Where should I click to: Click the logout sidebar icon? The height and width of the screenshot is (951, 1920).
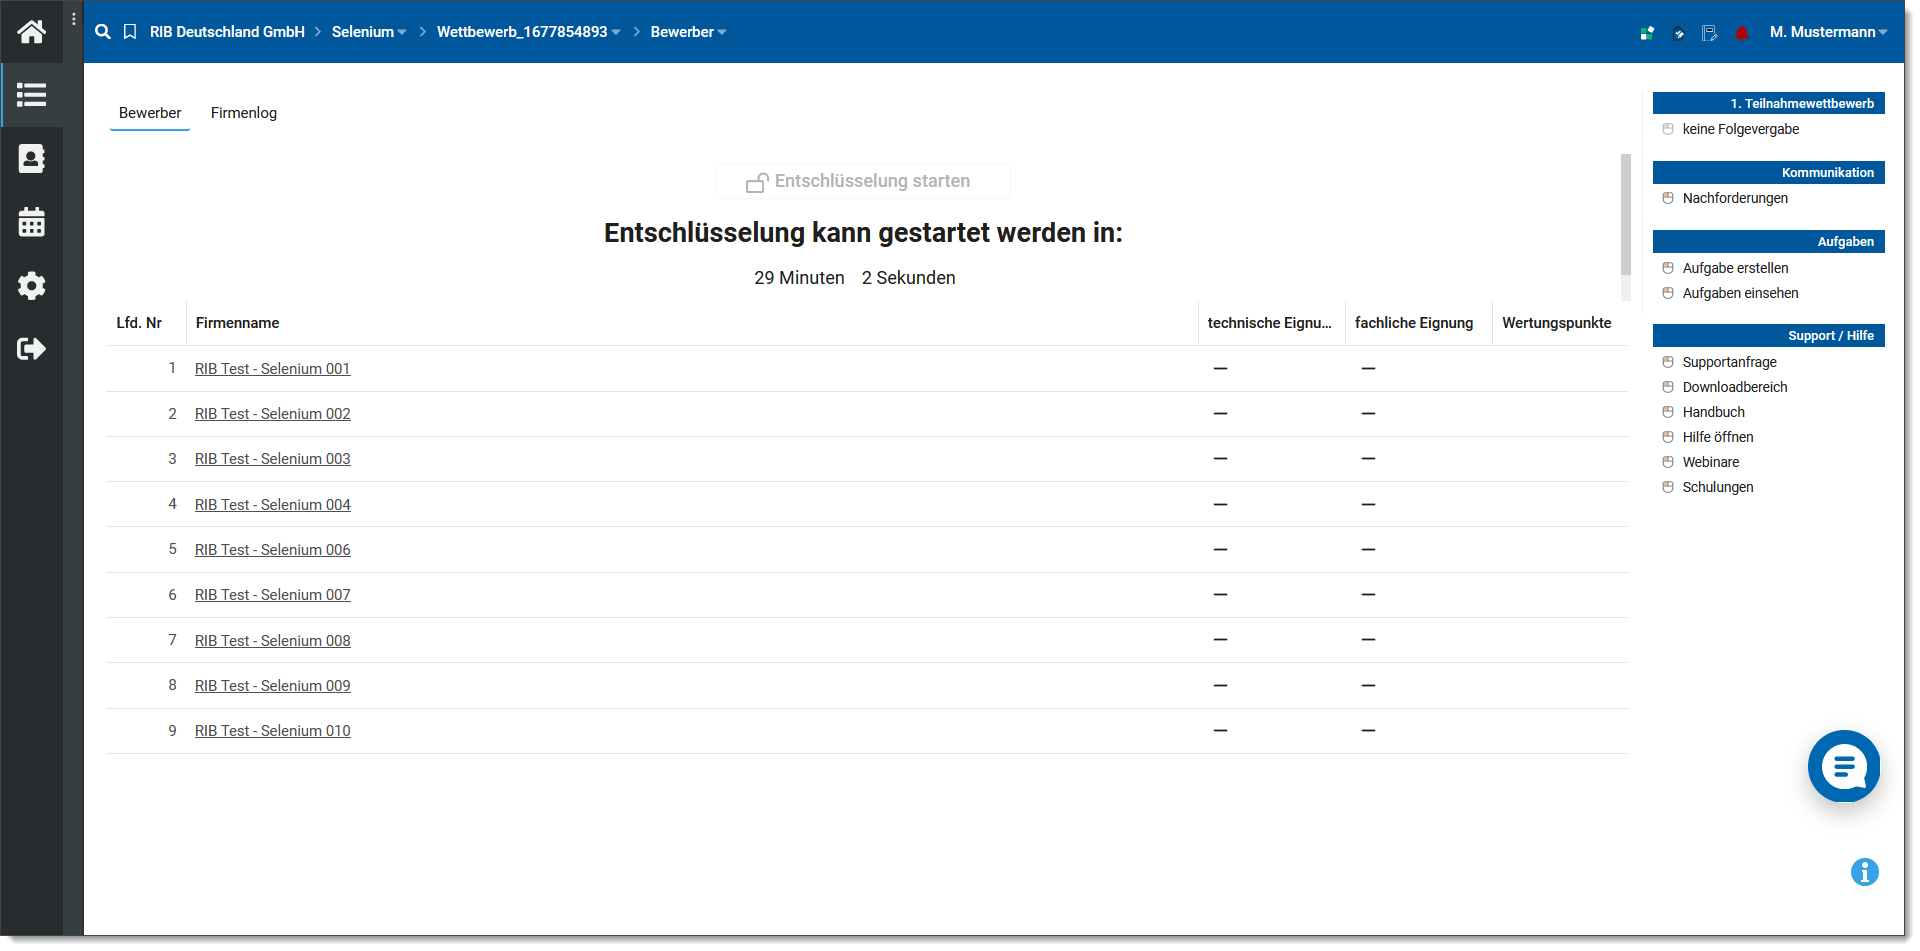[31, 349]
